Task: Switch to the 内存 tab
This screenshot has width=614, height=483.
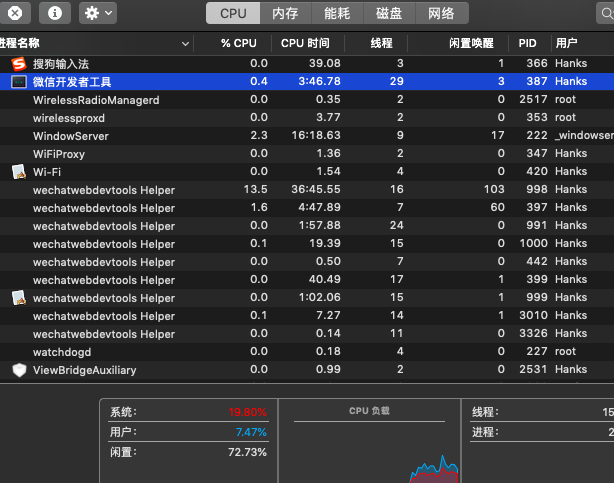Action: (x=285, y=13)
